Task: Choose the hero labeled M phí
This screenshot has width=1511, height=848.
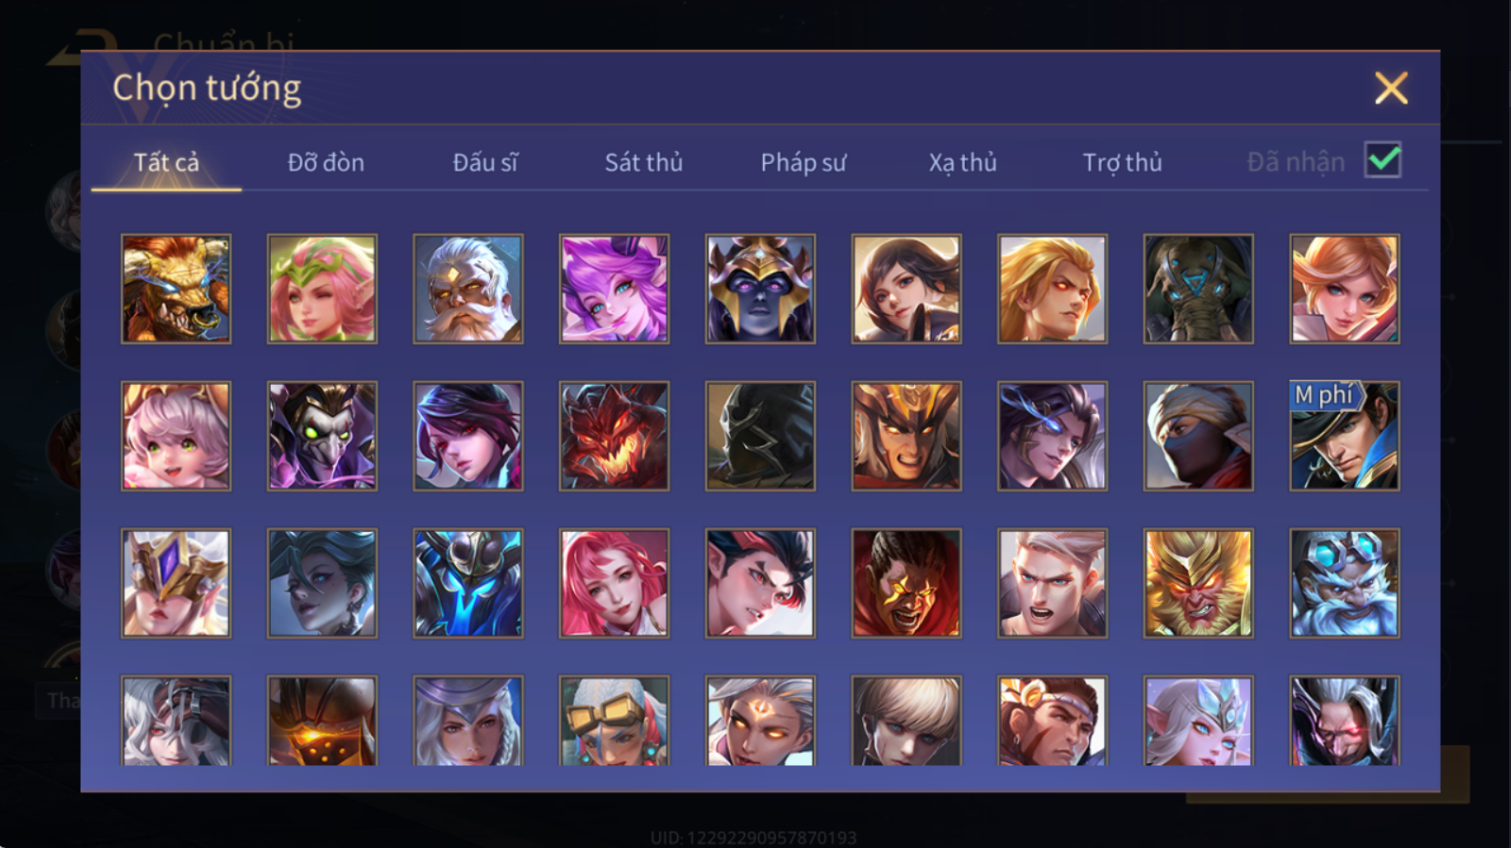Action: [1344, 436]
